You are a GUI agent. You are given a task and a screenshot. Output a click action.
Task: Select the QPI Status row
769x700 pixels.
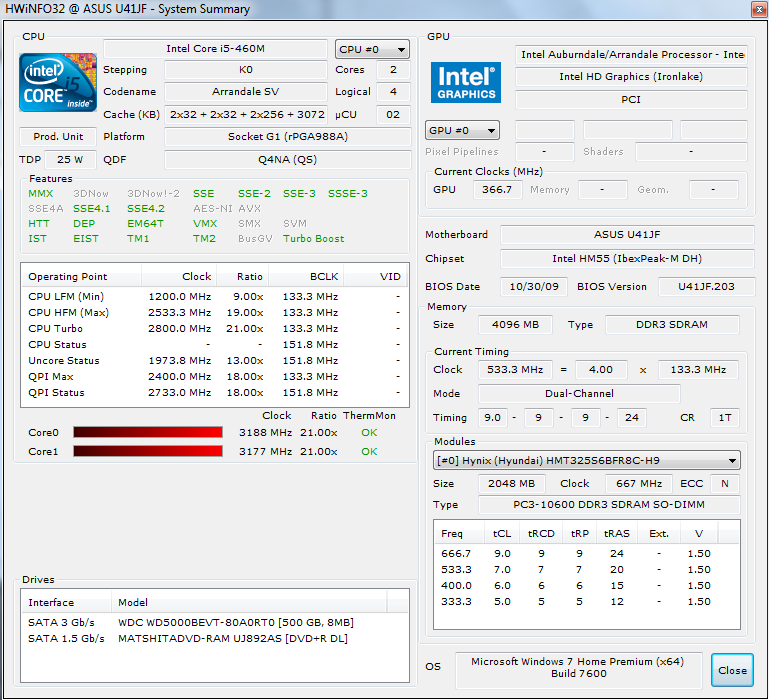tap(214, 392)
